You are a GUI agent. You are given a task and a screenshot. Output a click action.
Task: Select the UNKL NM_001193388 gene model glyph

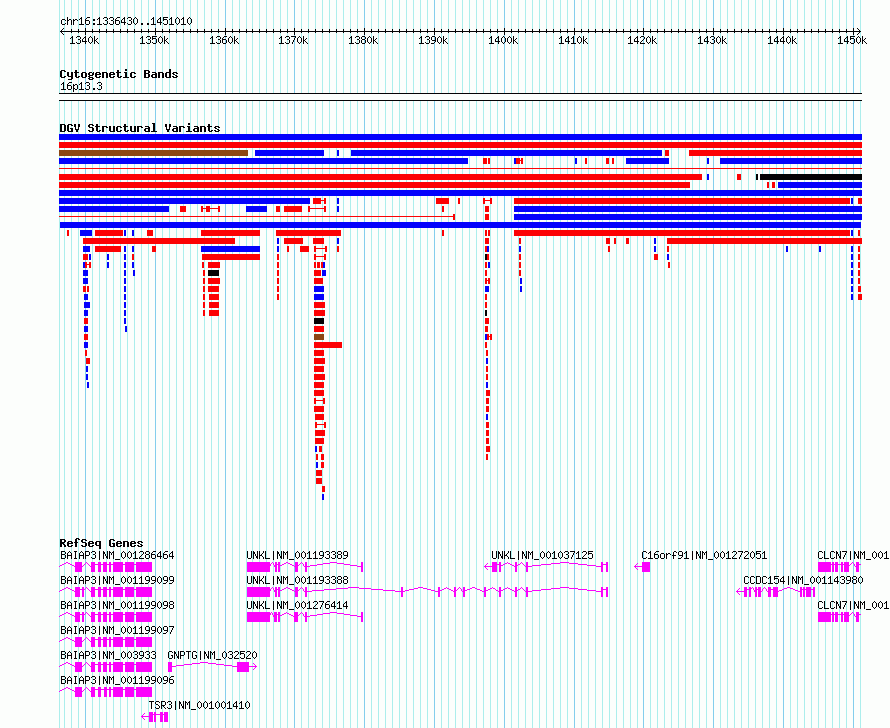[x=427, y=592]
